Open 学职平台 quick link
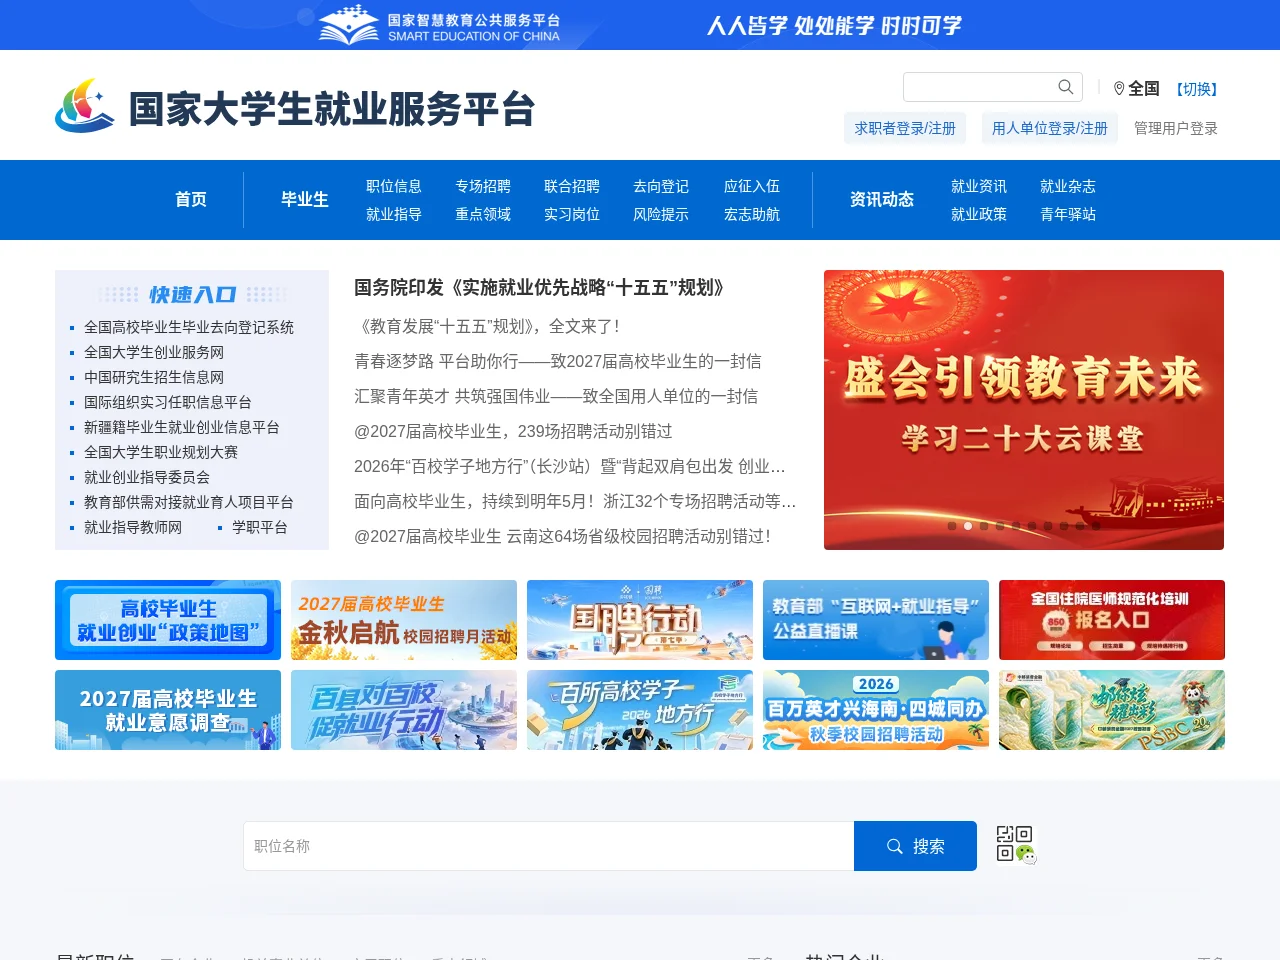The height and width of the screenshot is (960, 1280). 260,527
